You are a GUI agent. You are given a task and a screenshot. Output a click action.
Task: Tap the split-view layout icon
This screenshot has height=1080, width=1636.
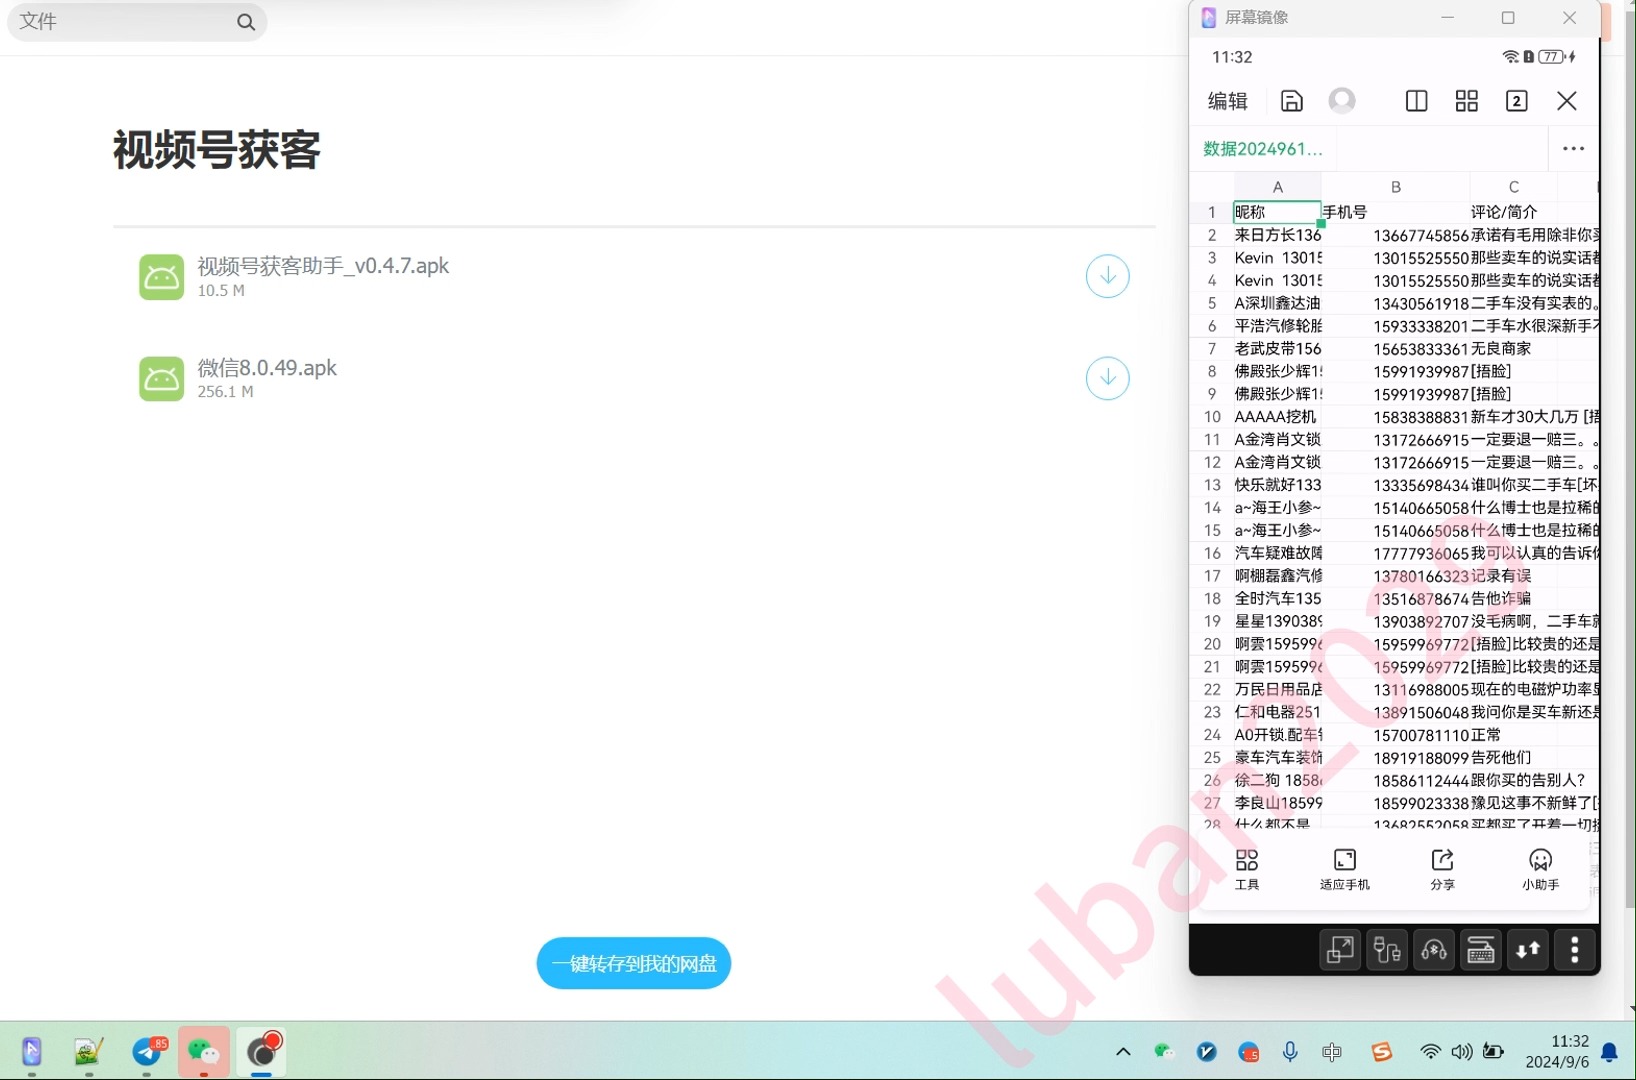click(x=1416, y=101)
